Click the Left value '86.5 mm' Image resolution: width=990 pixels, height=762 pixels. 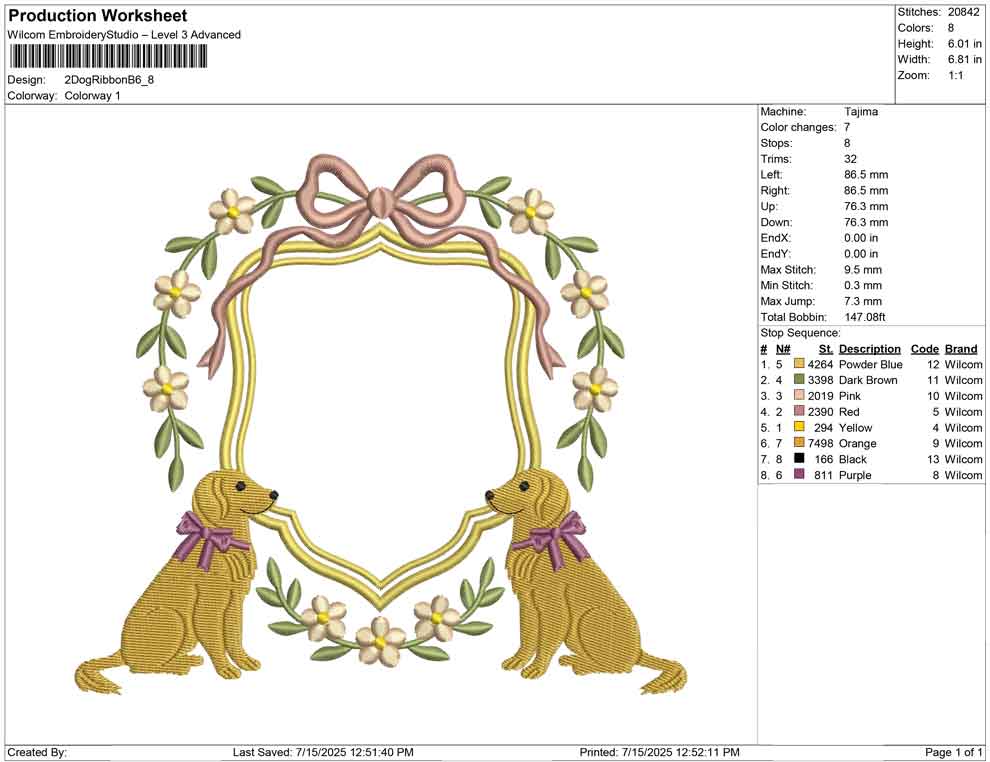(866, 175)
